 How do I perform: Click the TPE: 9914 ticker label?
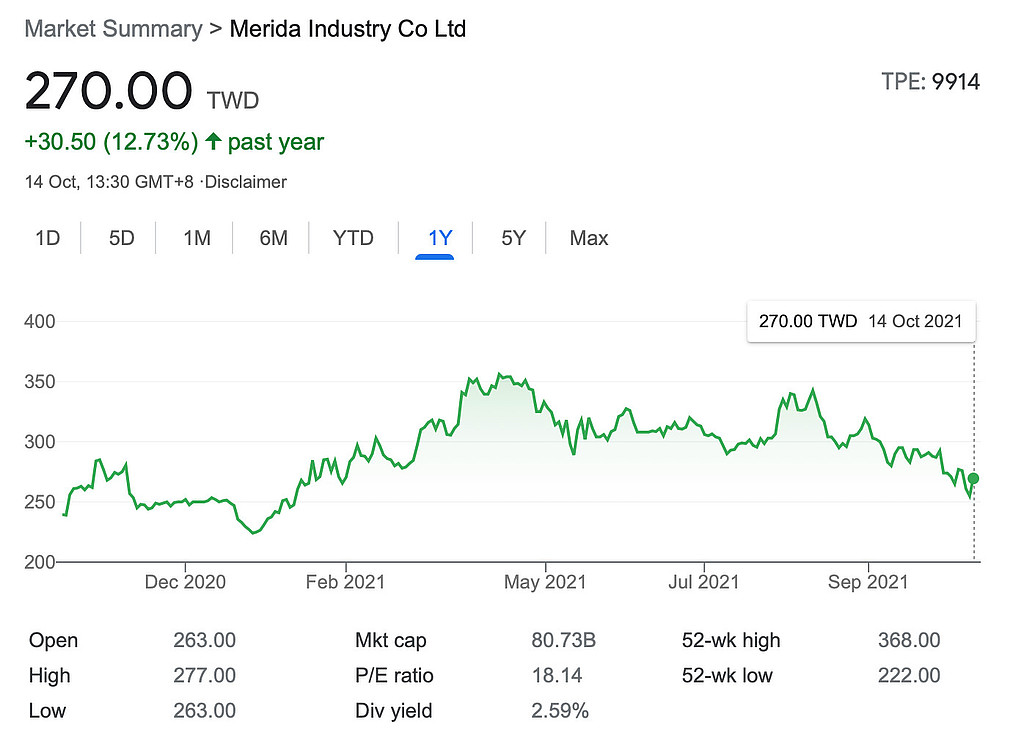(x=930, y=82)
